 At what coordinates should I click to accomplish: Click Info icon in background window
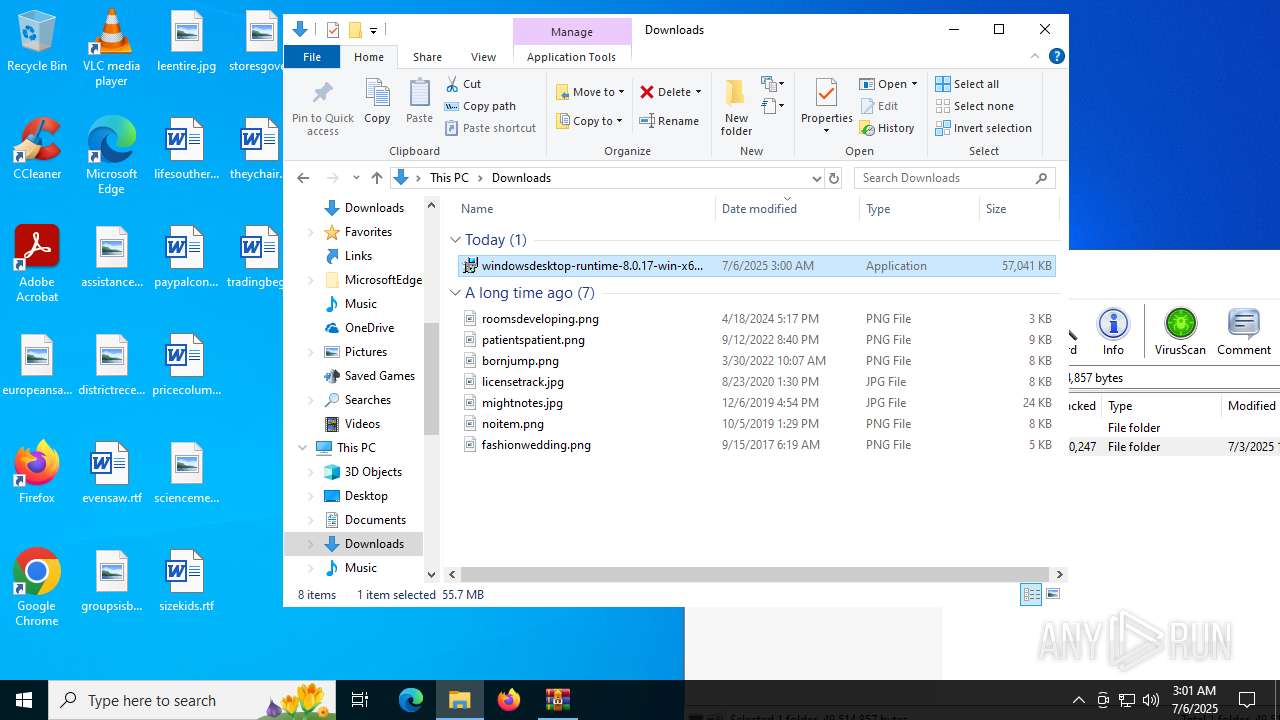coord(1113,332)
